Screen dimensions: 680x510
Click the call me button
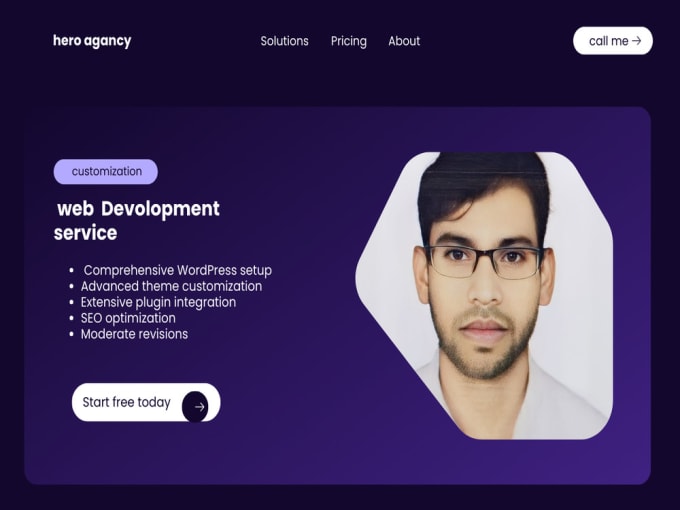[613, 41]
